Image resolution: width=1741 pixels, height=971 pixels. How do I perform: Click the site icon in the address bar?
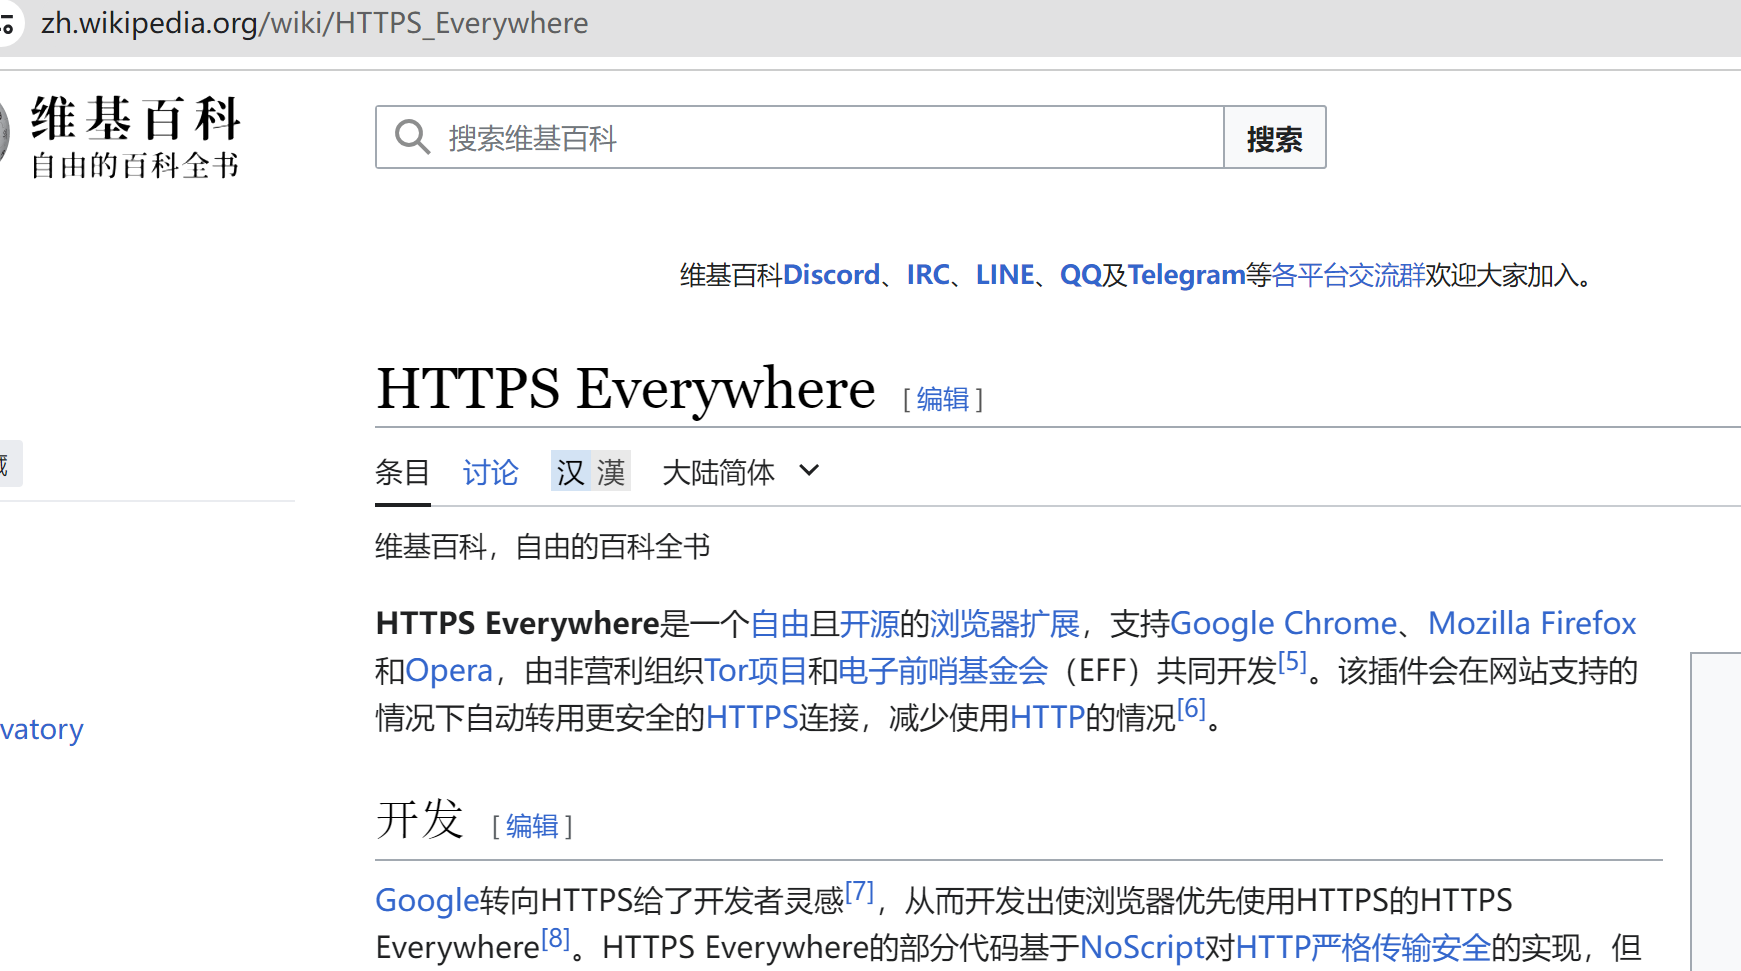click(x=7, y=23)
